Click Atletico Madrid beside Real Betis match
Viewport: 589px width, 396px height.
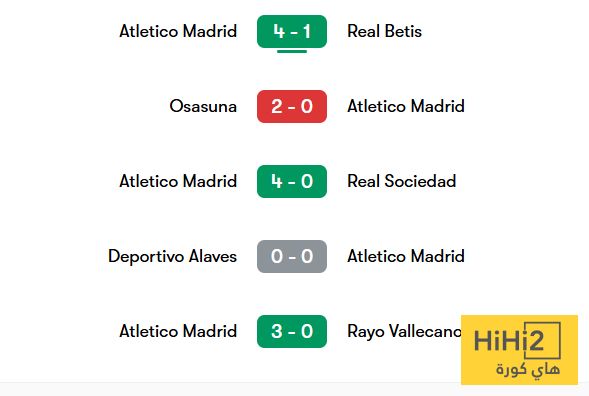tap(178, 31)
